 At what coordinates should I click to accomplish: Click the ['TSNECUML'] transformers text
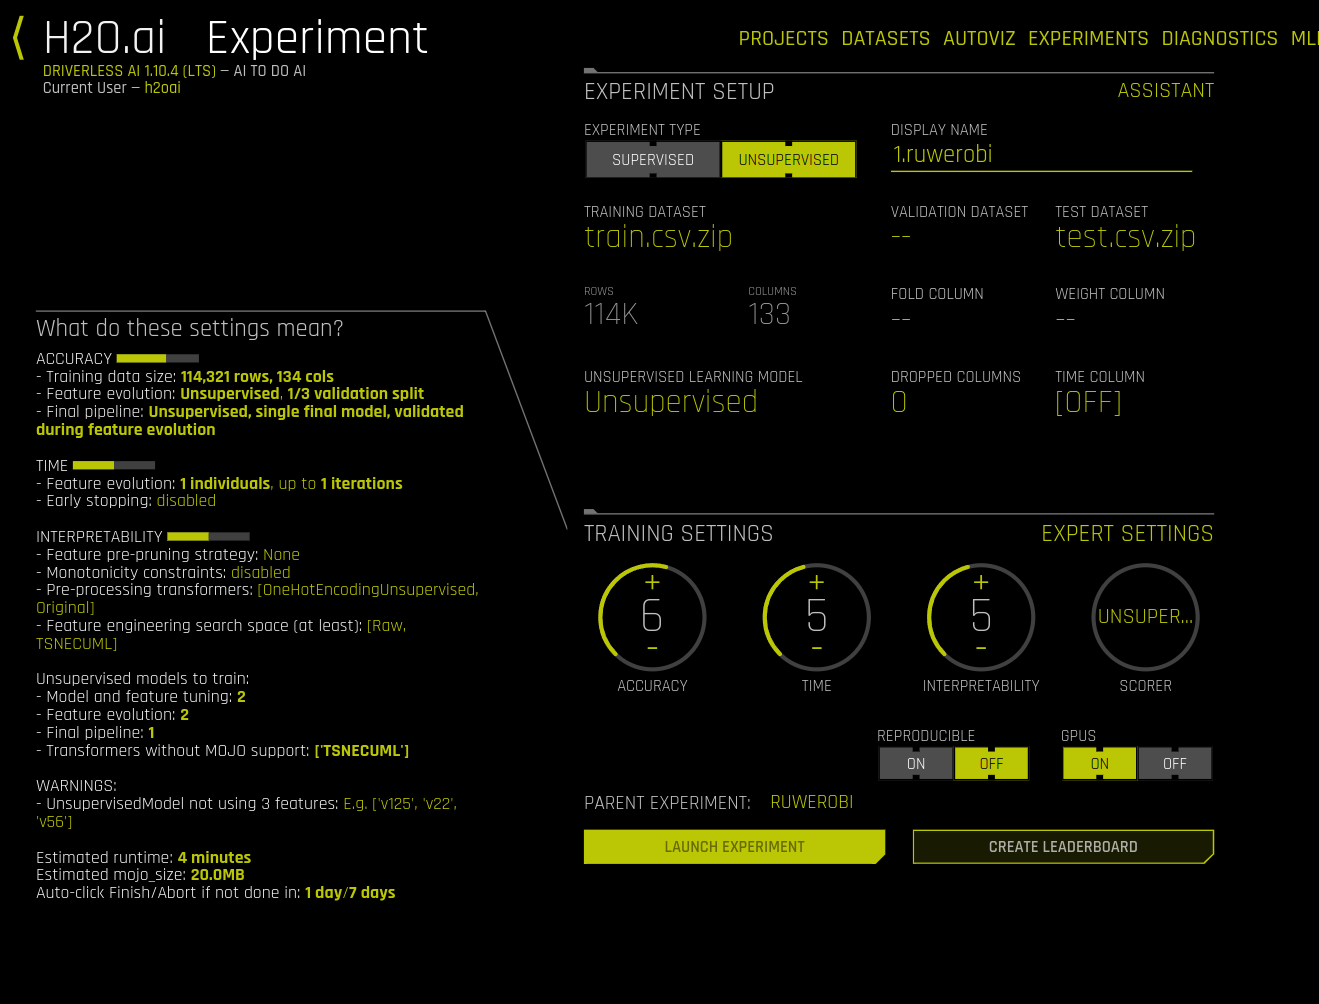(x=361, y=751)
